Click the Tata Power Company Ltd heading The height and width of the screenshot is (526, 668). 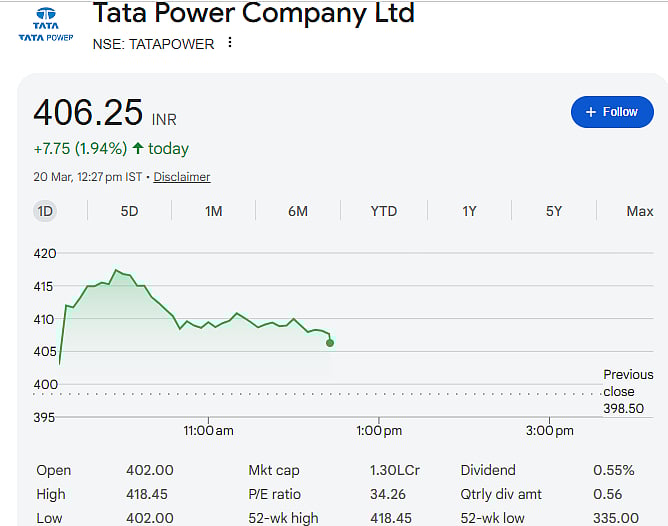click(253, 14)
